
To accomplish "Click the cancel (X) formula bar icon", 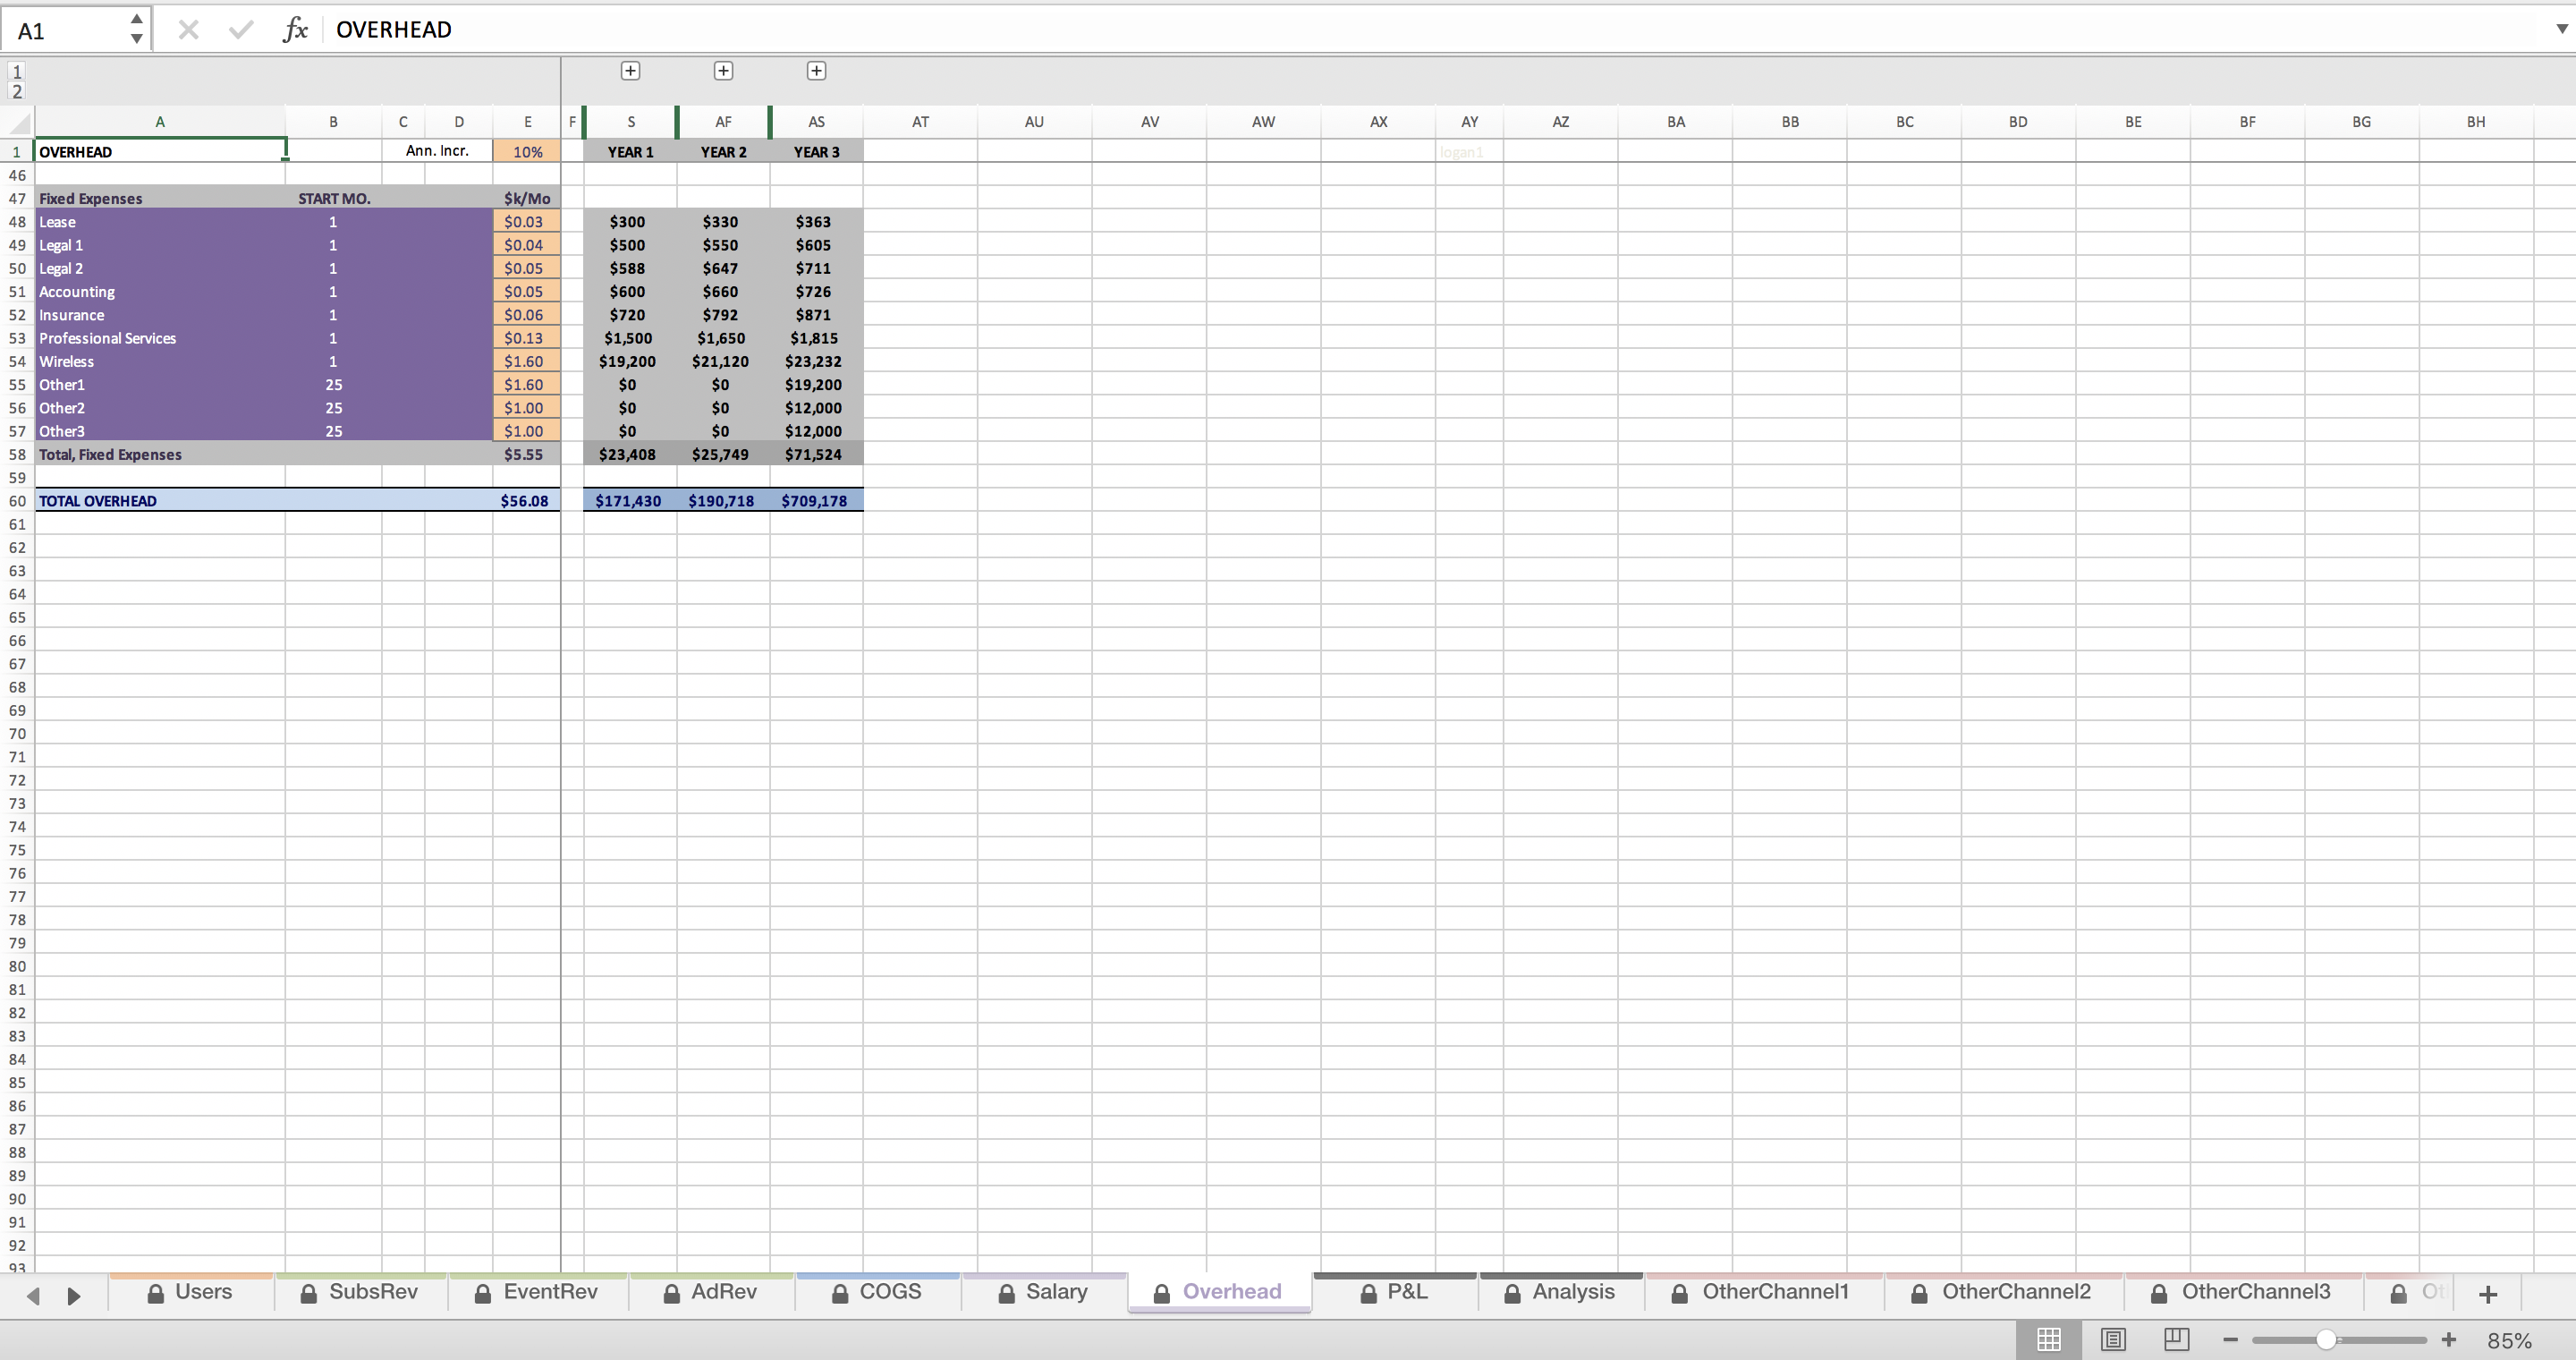I will point(188,30).
